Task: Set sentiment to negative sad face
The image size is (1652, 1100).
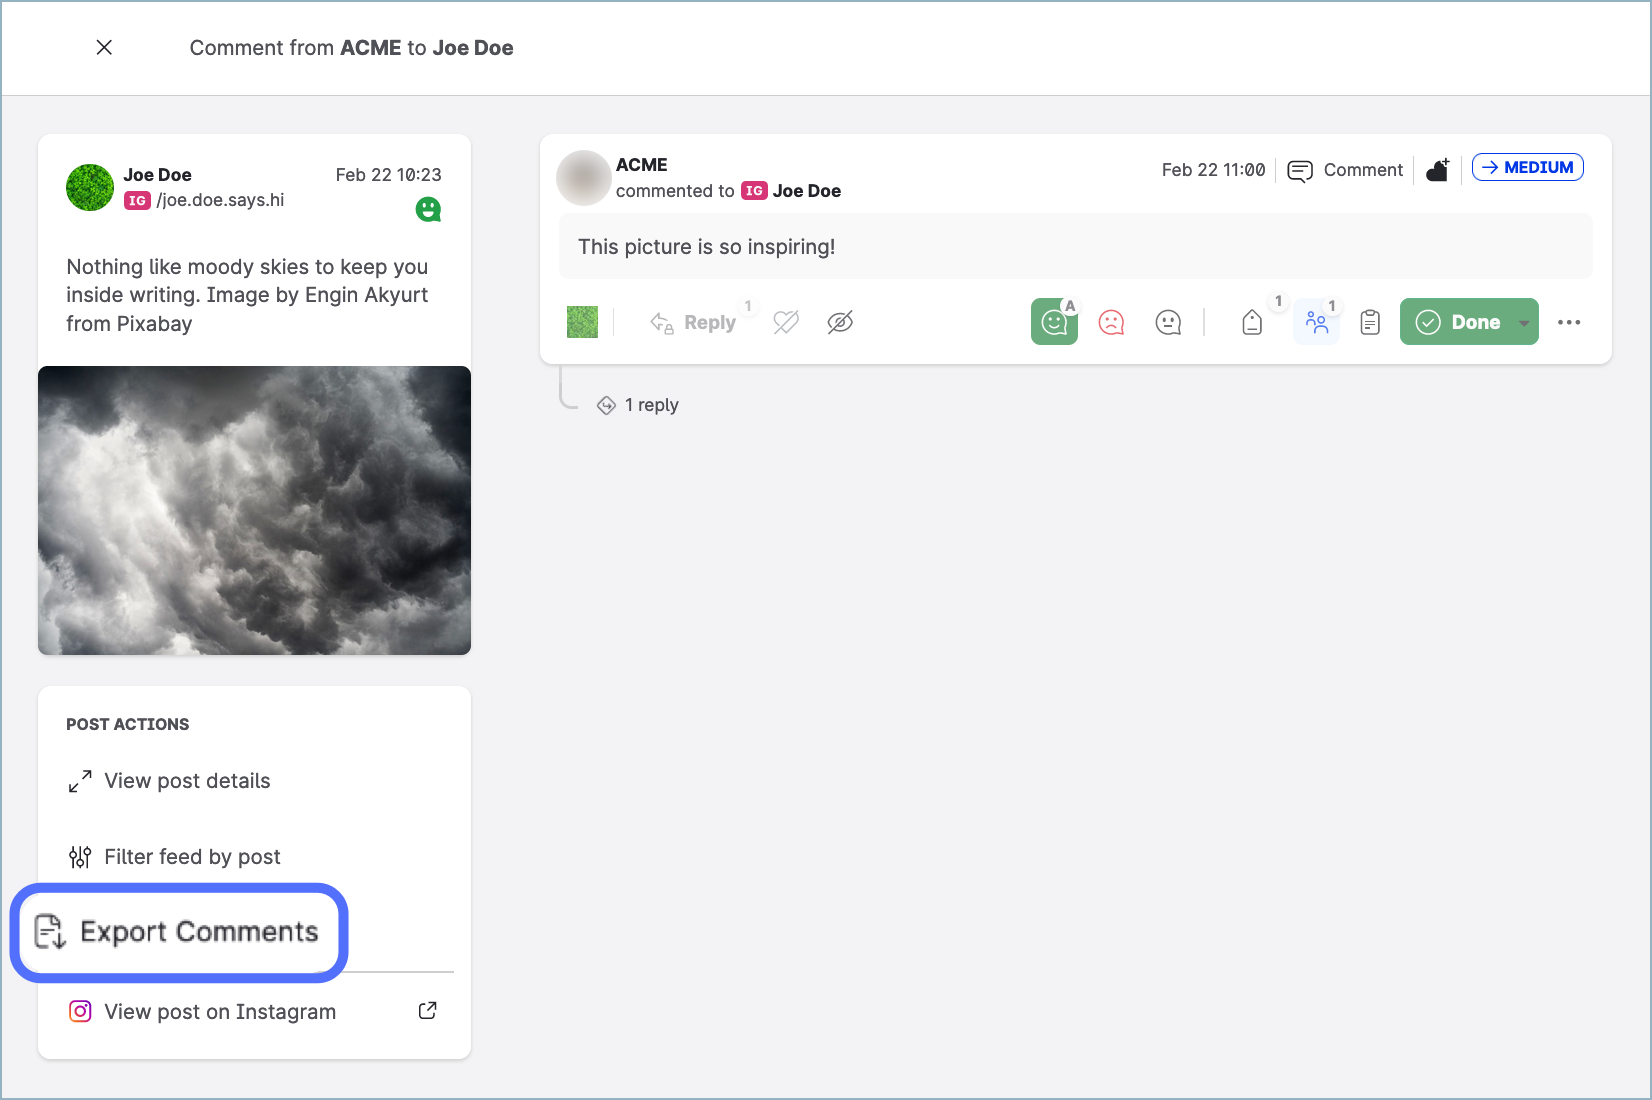Action: (1111, 322)
